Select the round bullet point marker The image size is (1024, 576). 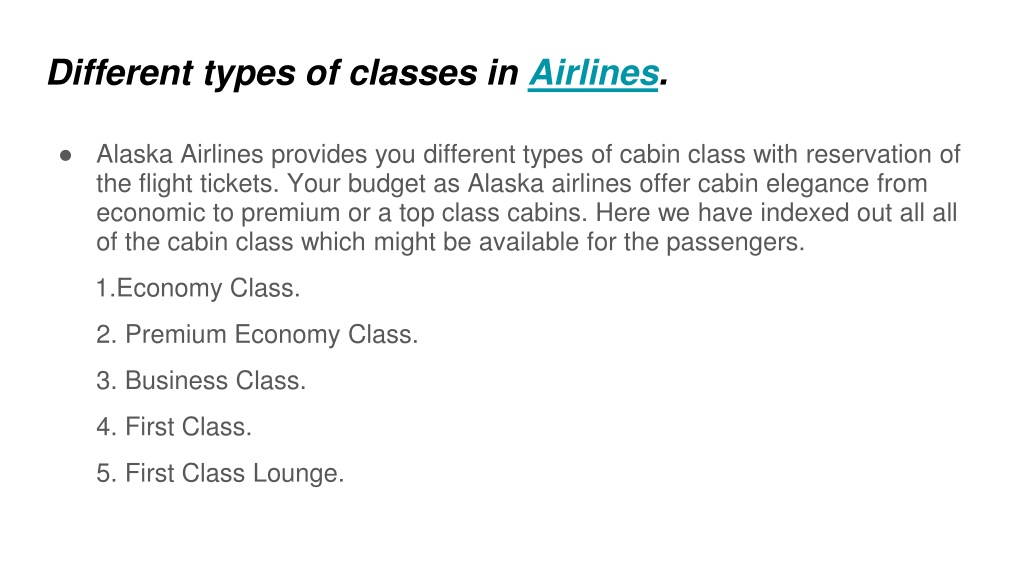pos(65,155)
